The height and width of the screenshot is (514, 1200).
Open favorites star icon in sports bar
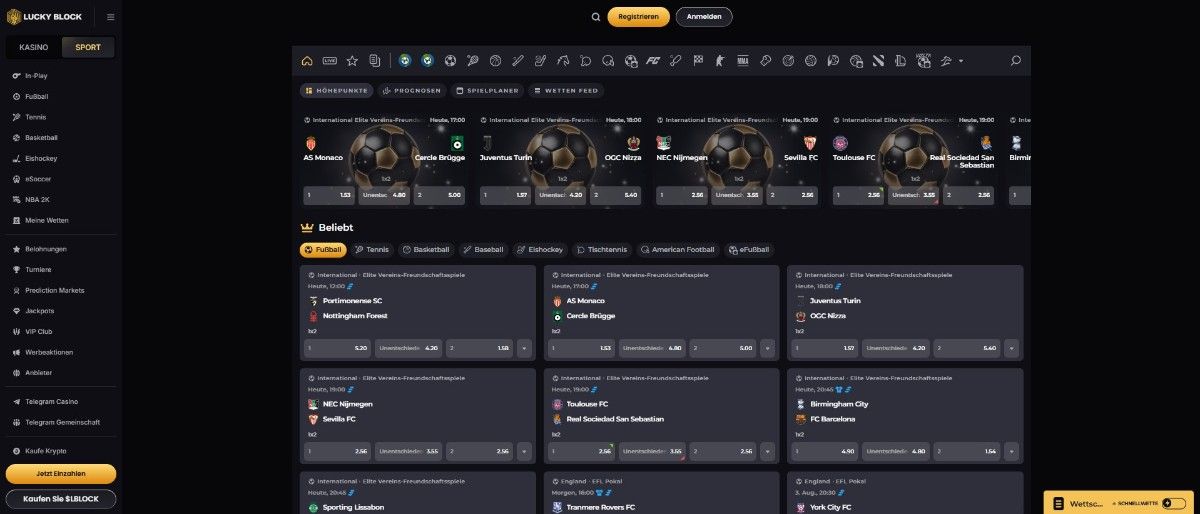point(352,61)
